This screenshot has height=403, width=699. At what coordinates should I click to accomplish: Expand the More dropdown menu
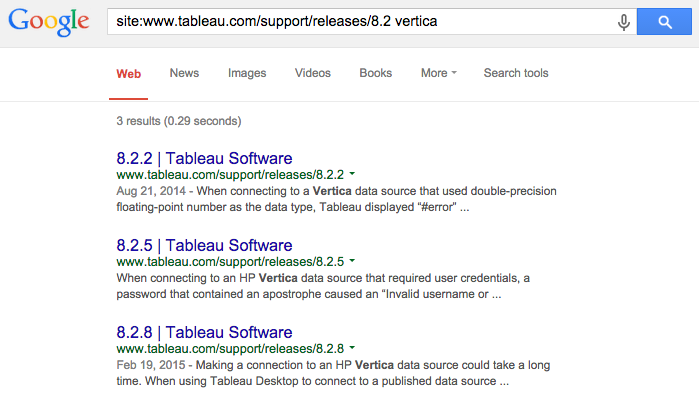coord(439,74)
